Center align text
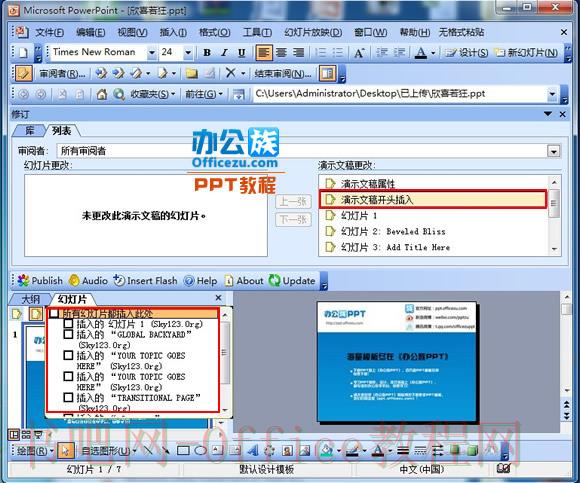 coord(281,53)
